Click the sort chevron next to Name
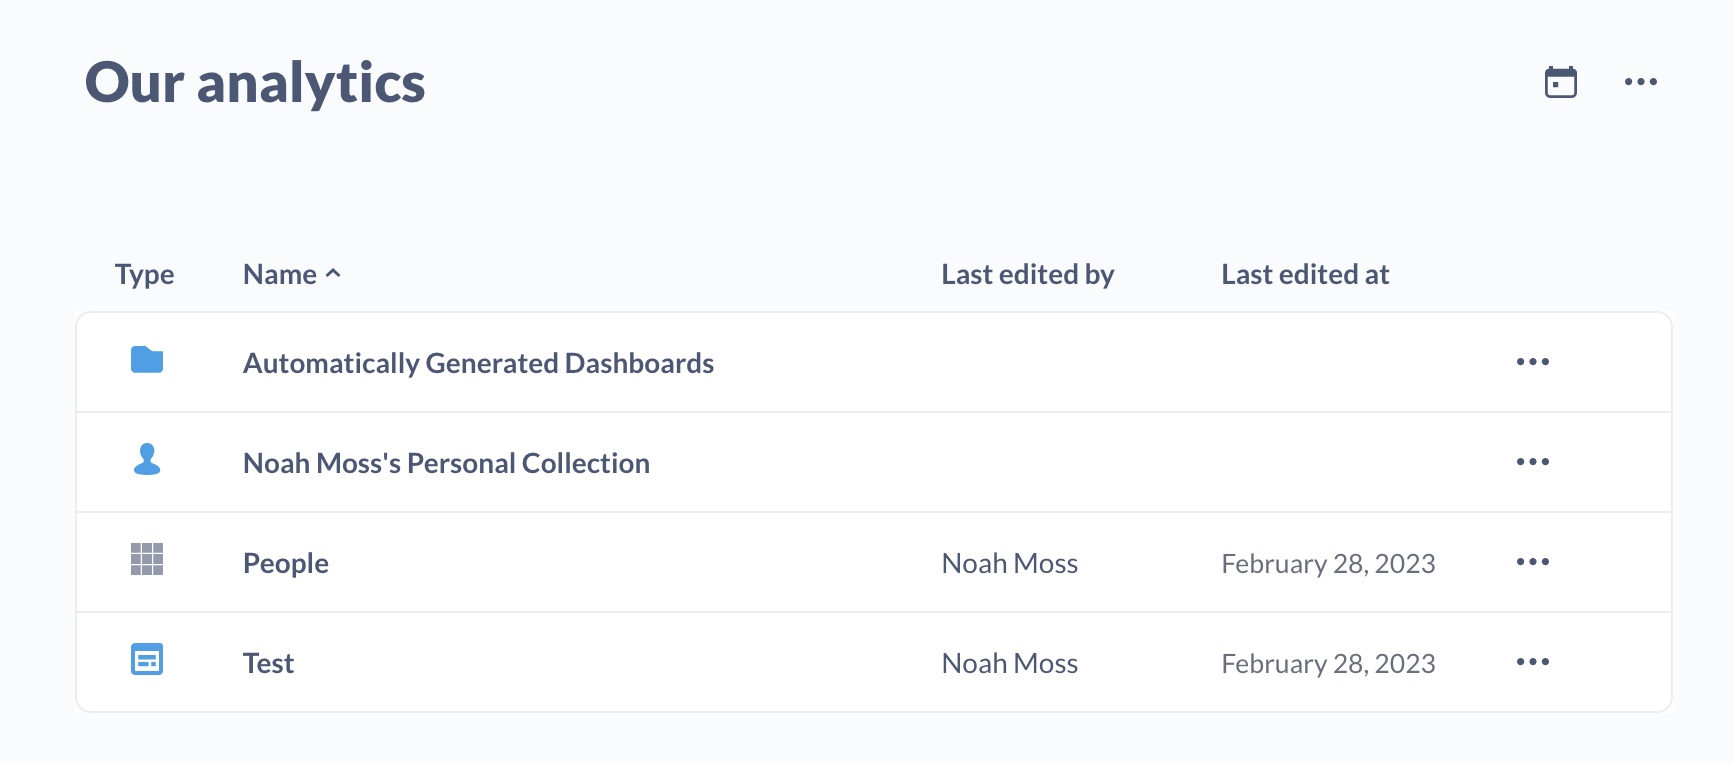Screen dimensions: 1734x764 pos(334,273)
